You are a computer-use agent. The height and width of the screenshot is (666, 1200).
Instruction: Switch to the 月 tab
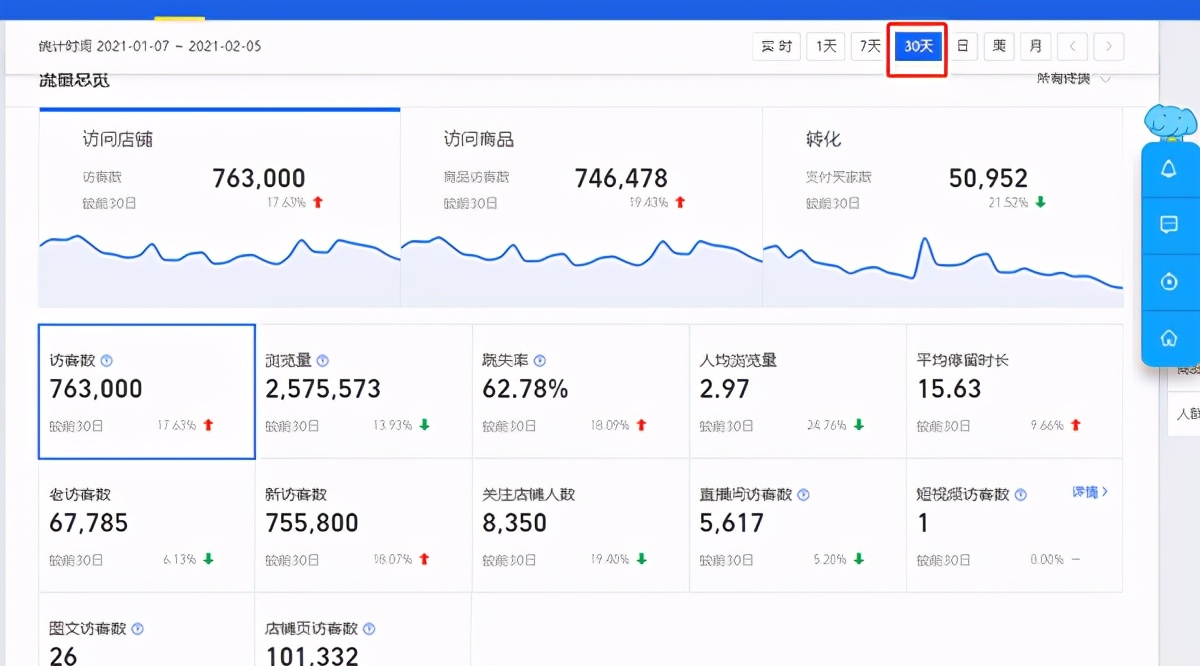point(1035,46)
